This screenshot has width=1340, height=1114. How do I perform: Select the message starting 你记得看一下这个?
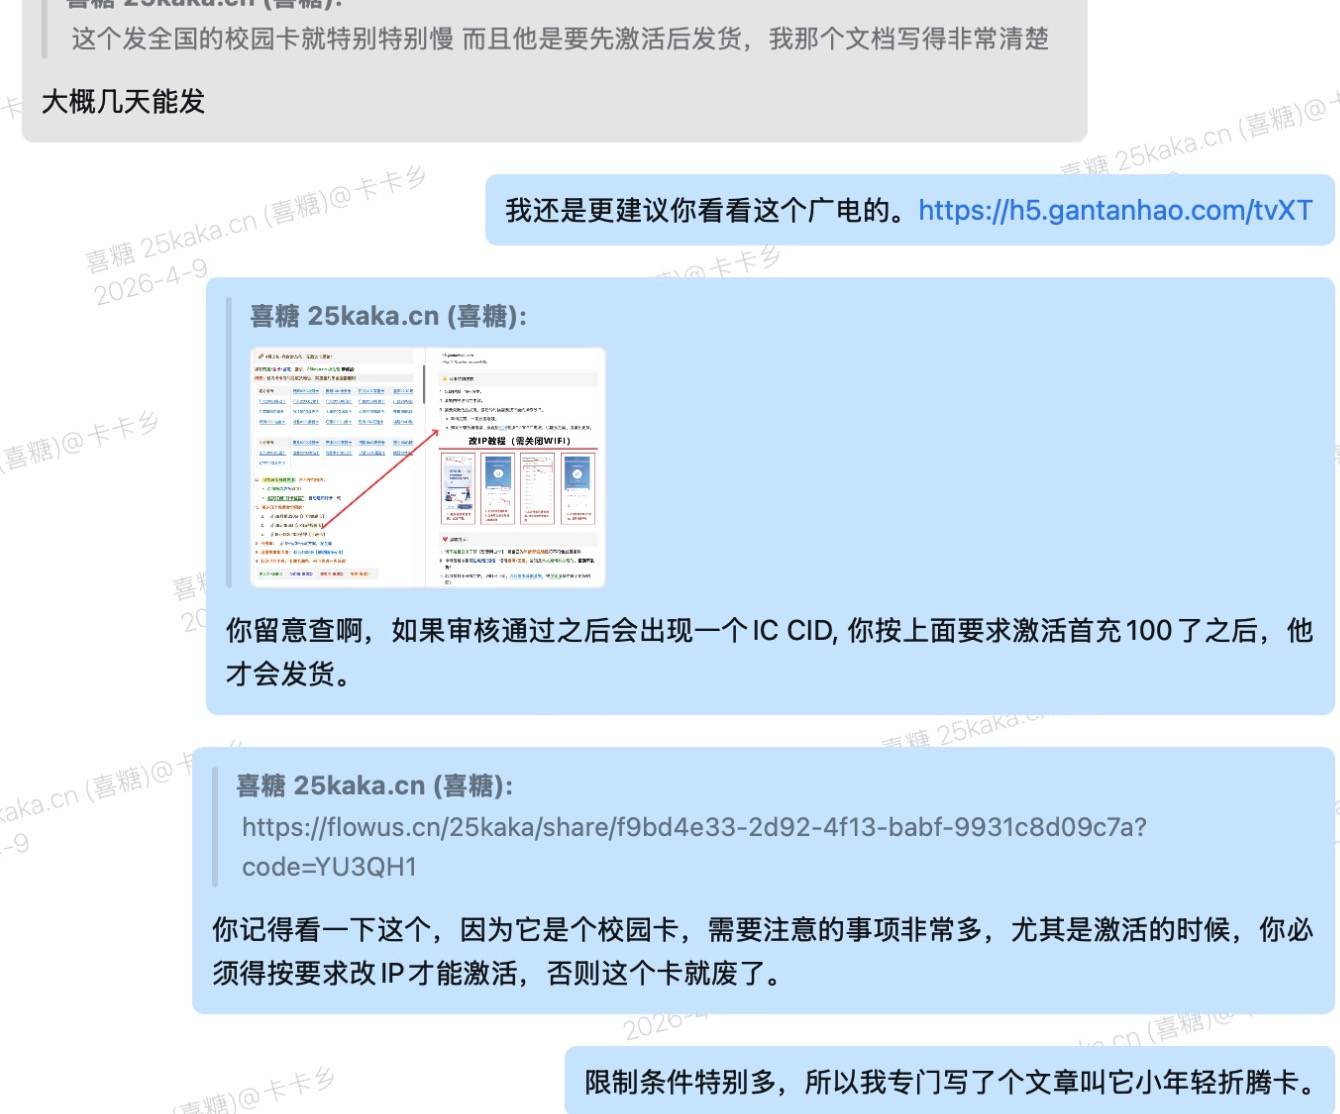tap(761, 930)
